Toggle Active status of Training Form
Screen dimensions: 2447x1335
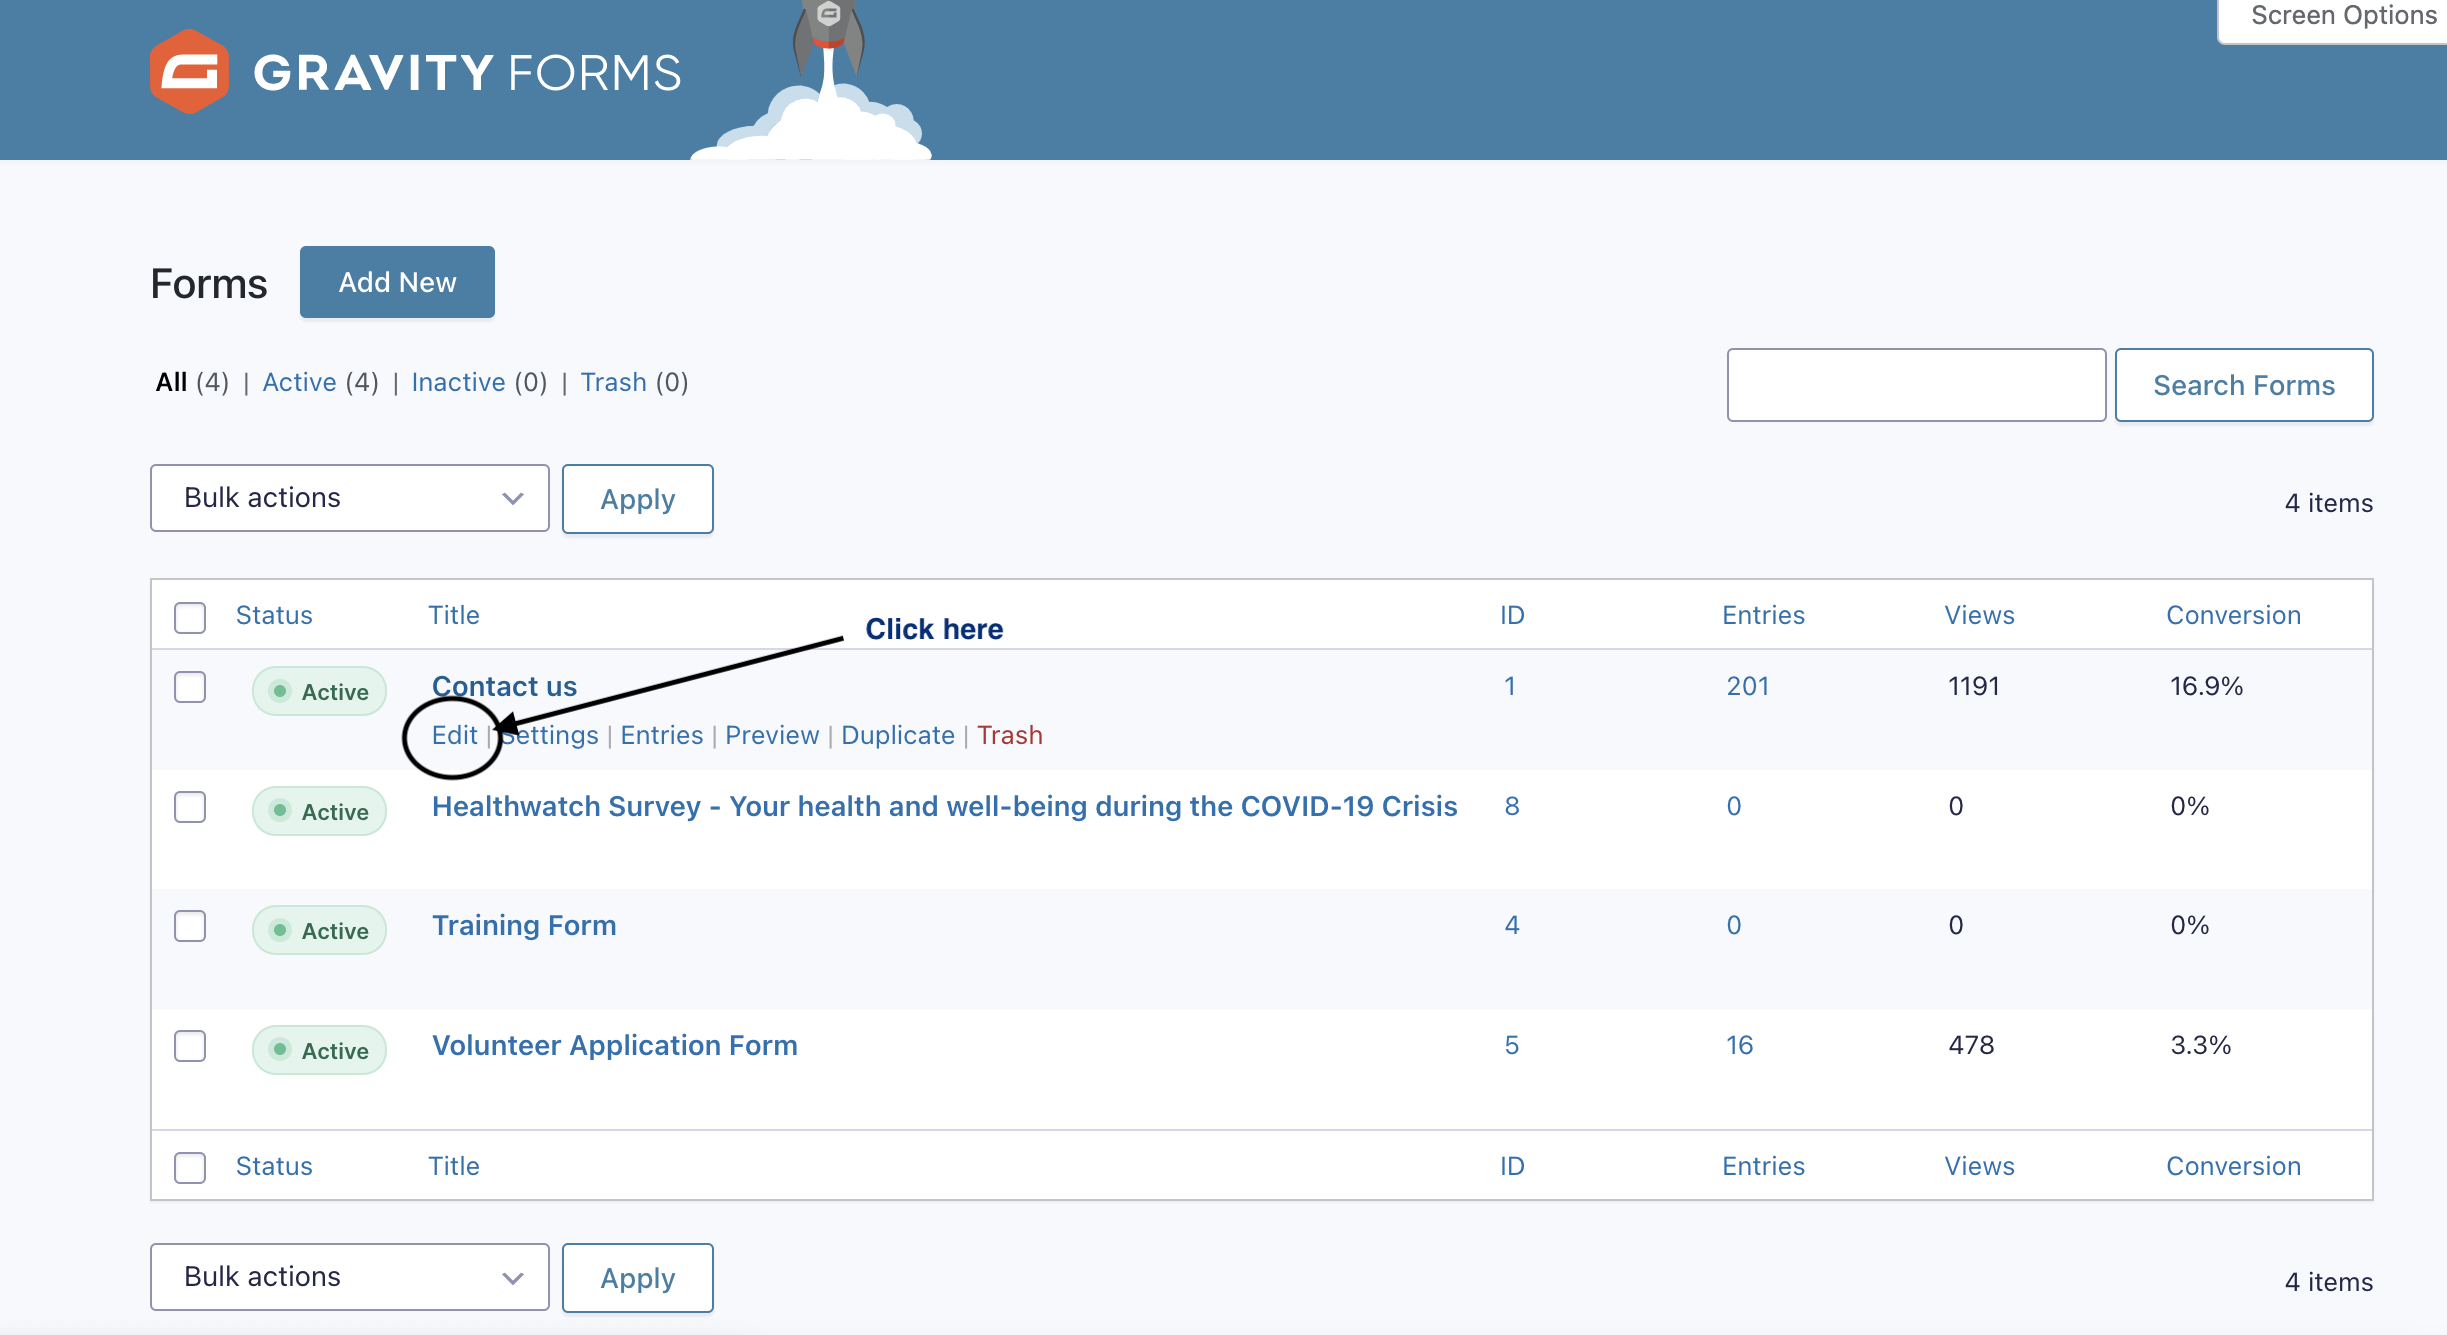tap(319, 930)
